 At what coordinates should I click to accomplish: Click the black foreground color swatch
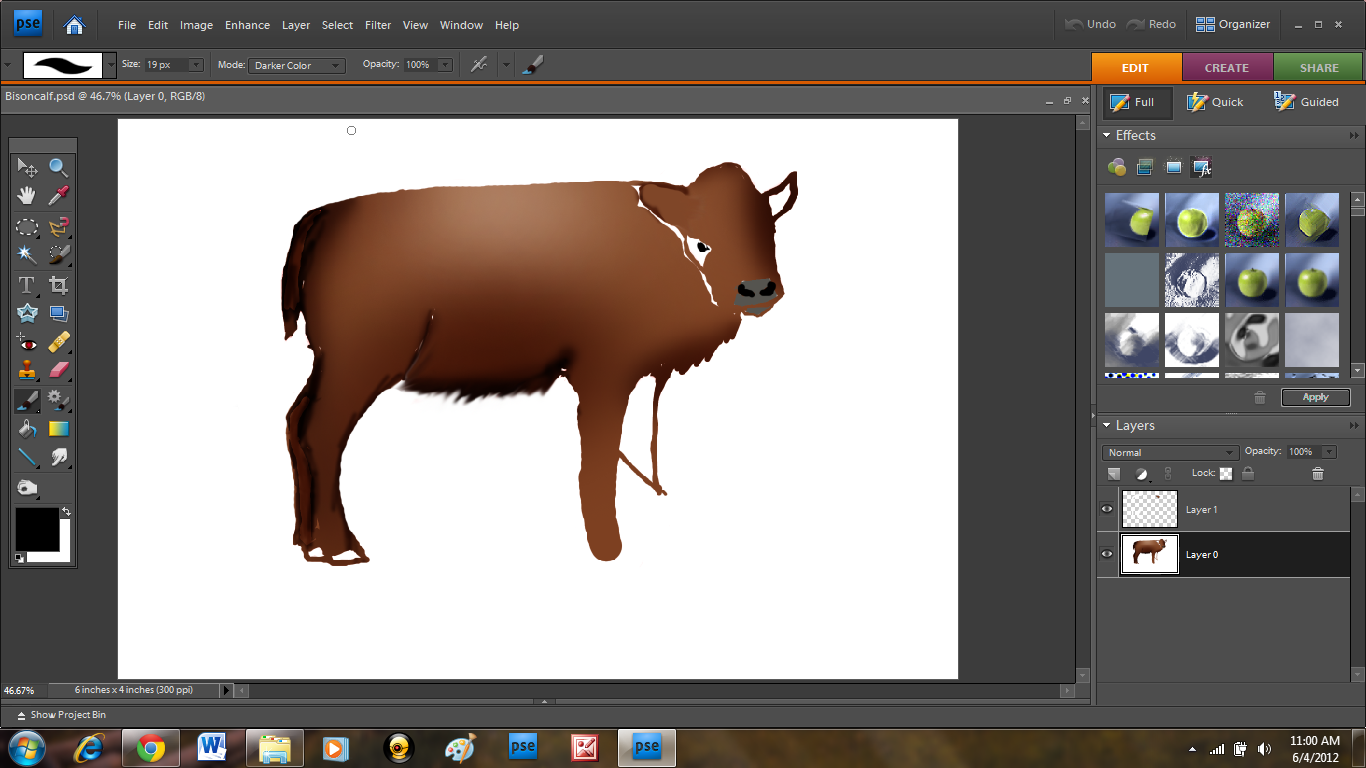click(x=37, y=529)
